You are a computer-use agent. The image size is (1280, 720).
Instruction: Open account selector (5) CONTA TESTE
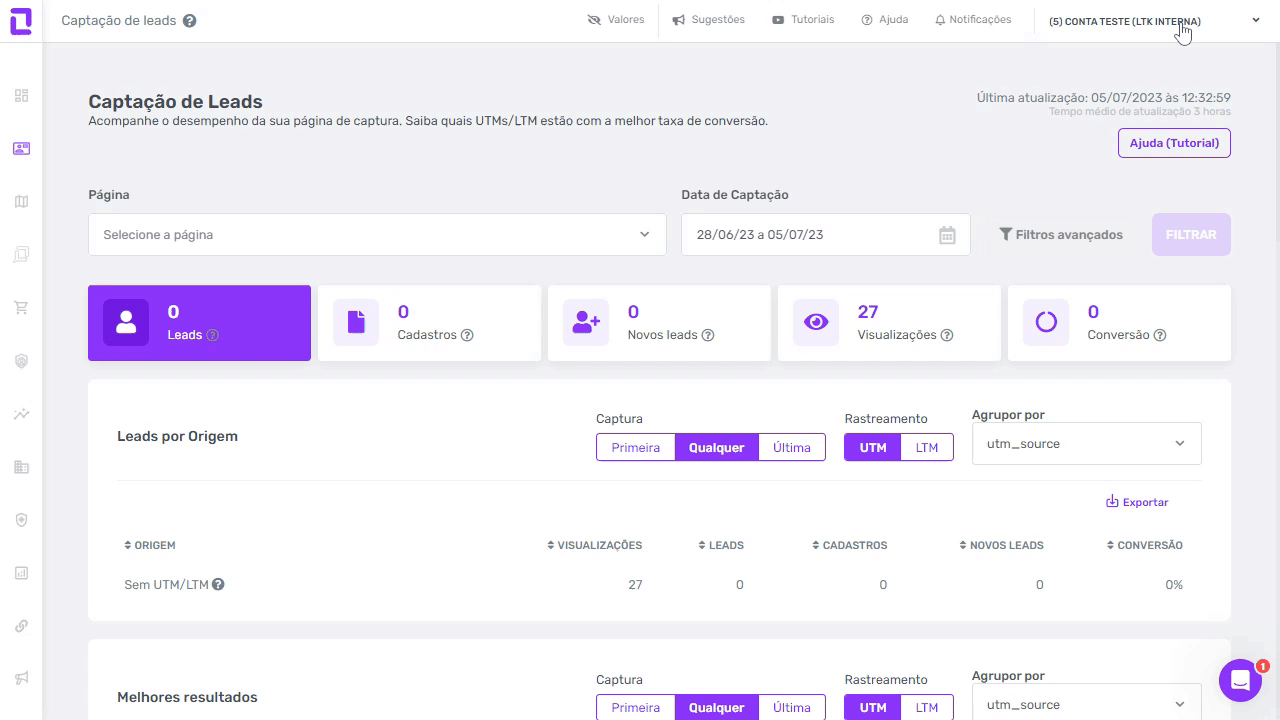coord(1154,21)
